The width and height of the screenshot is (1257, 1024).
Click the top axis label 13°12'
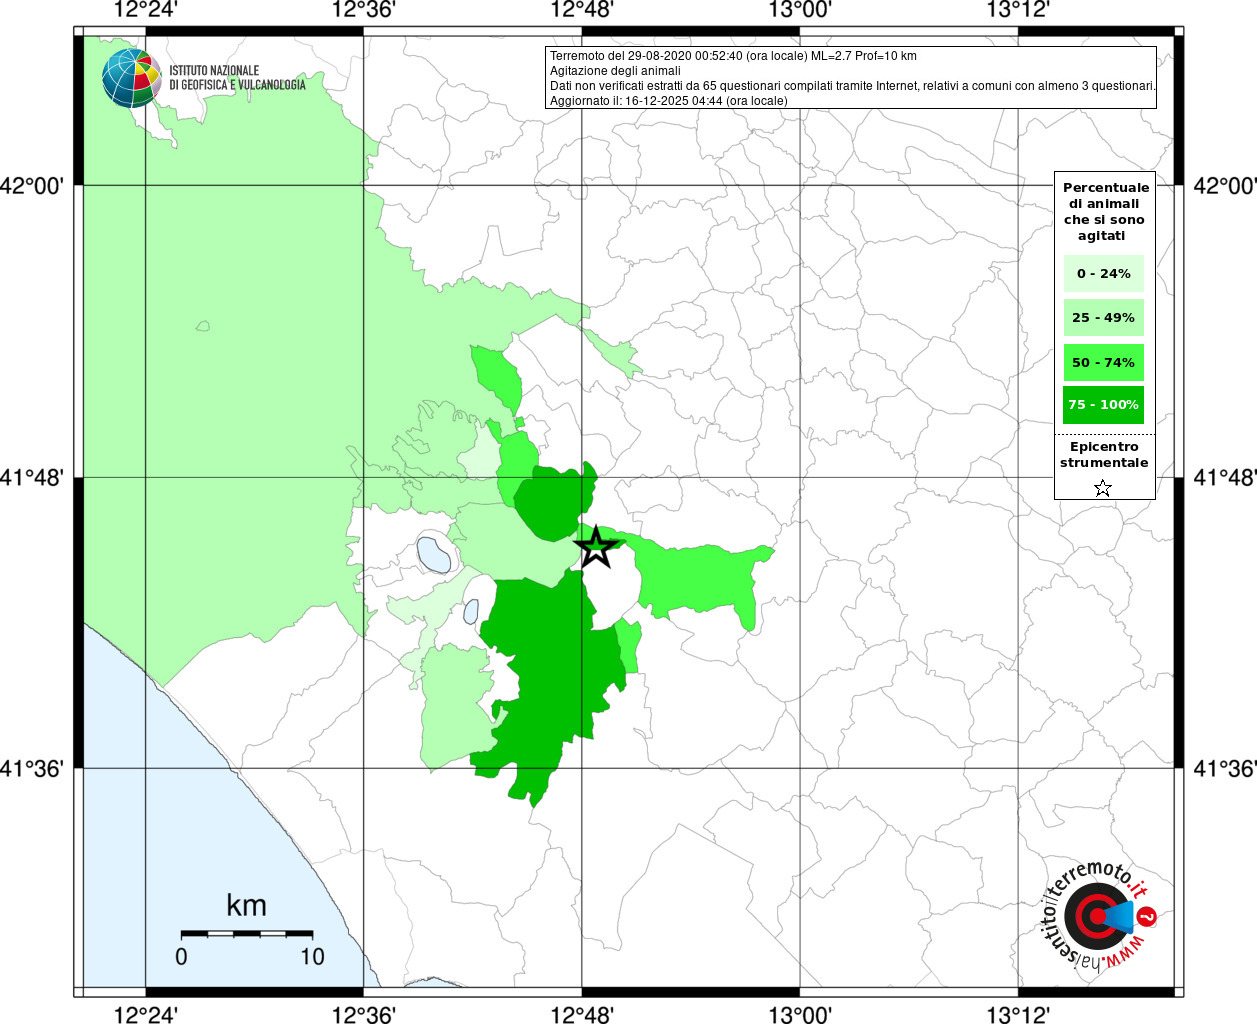[1018, 10]
